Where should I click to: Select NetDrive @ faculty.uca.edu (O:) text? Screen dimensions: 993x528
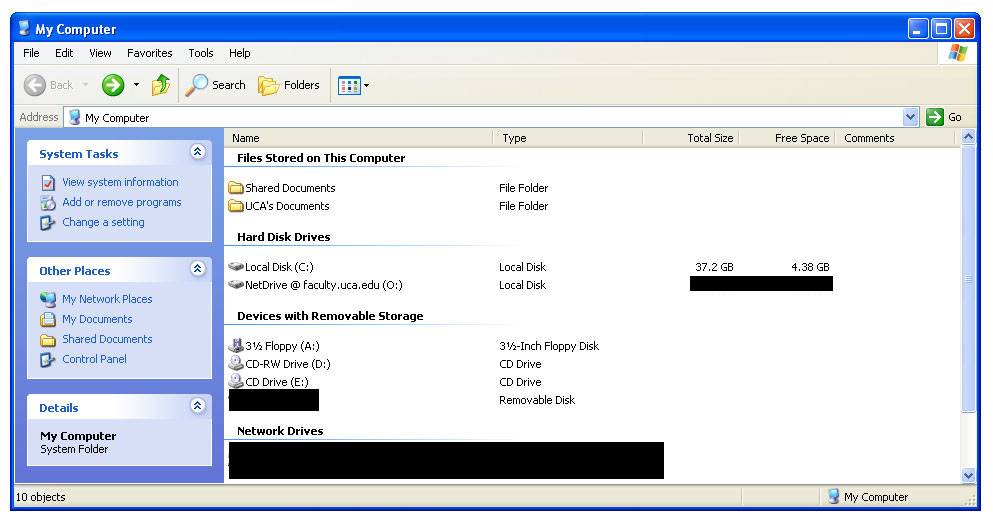click(324, 285)
